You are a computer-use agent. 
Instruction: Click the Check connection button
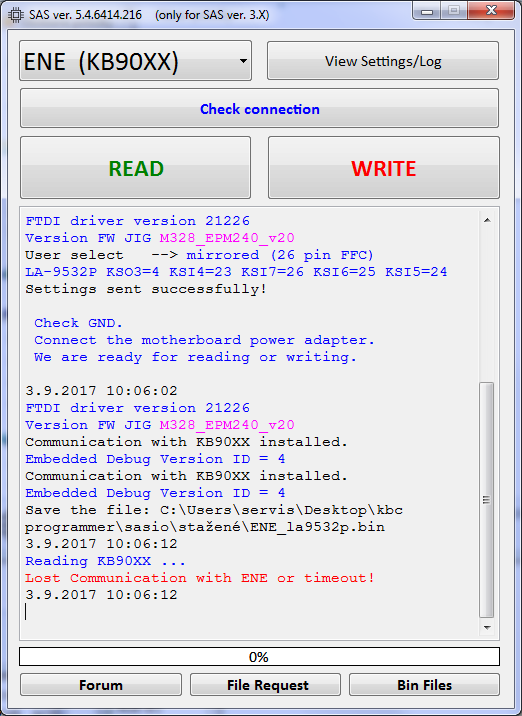(x=259, y=108)
